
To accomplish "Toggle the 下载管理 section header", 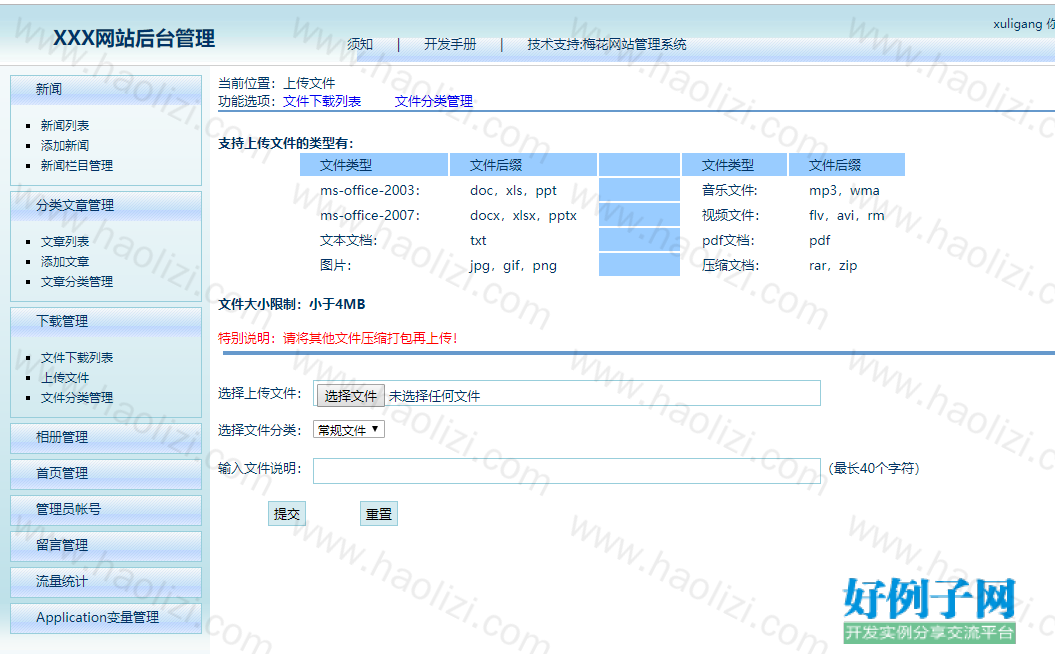I will coord(106,322).
